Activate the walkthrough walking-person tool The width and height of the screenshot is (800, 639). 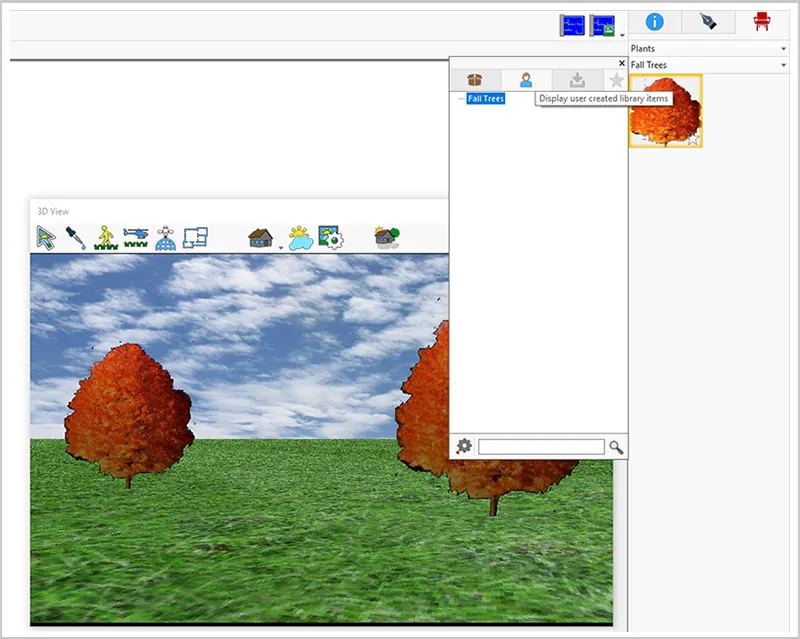pyautogui.click(x=106, y=238)
